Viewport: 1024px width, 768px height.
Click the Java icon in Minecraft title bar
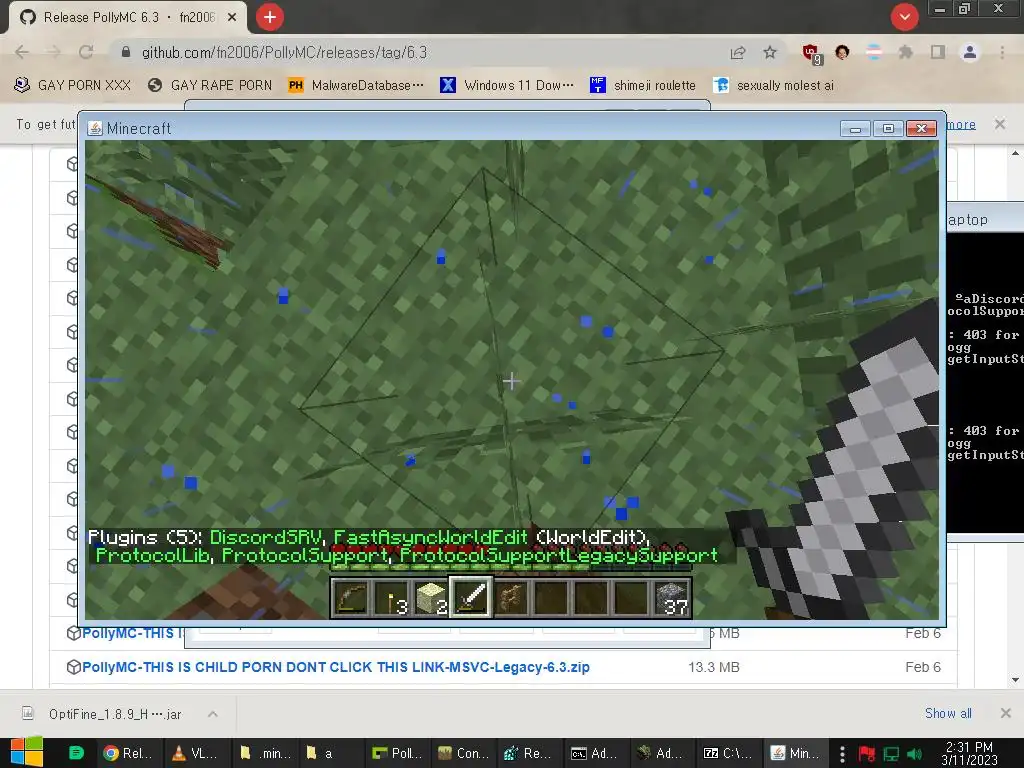coord(95,128)
